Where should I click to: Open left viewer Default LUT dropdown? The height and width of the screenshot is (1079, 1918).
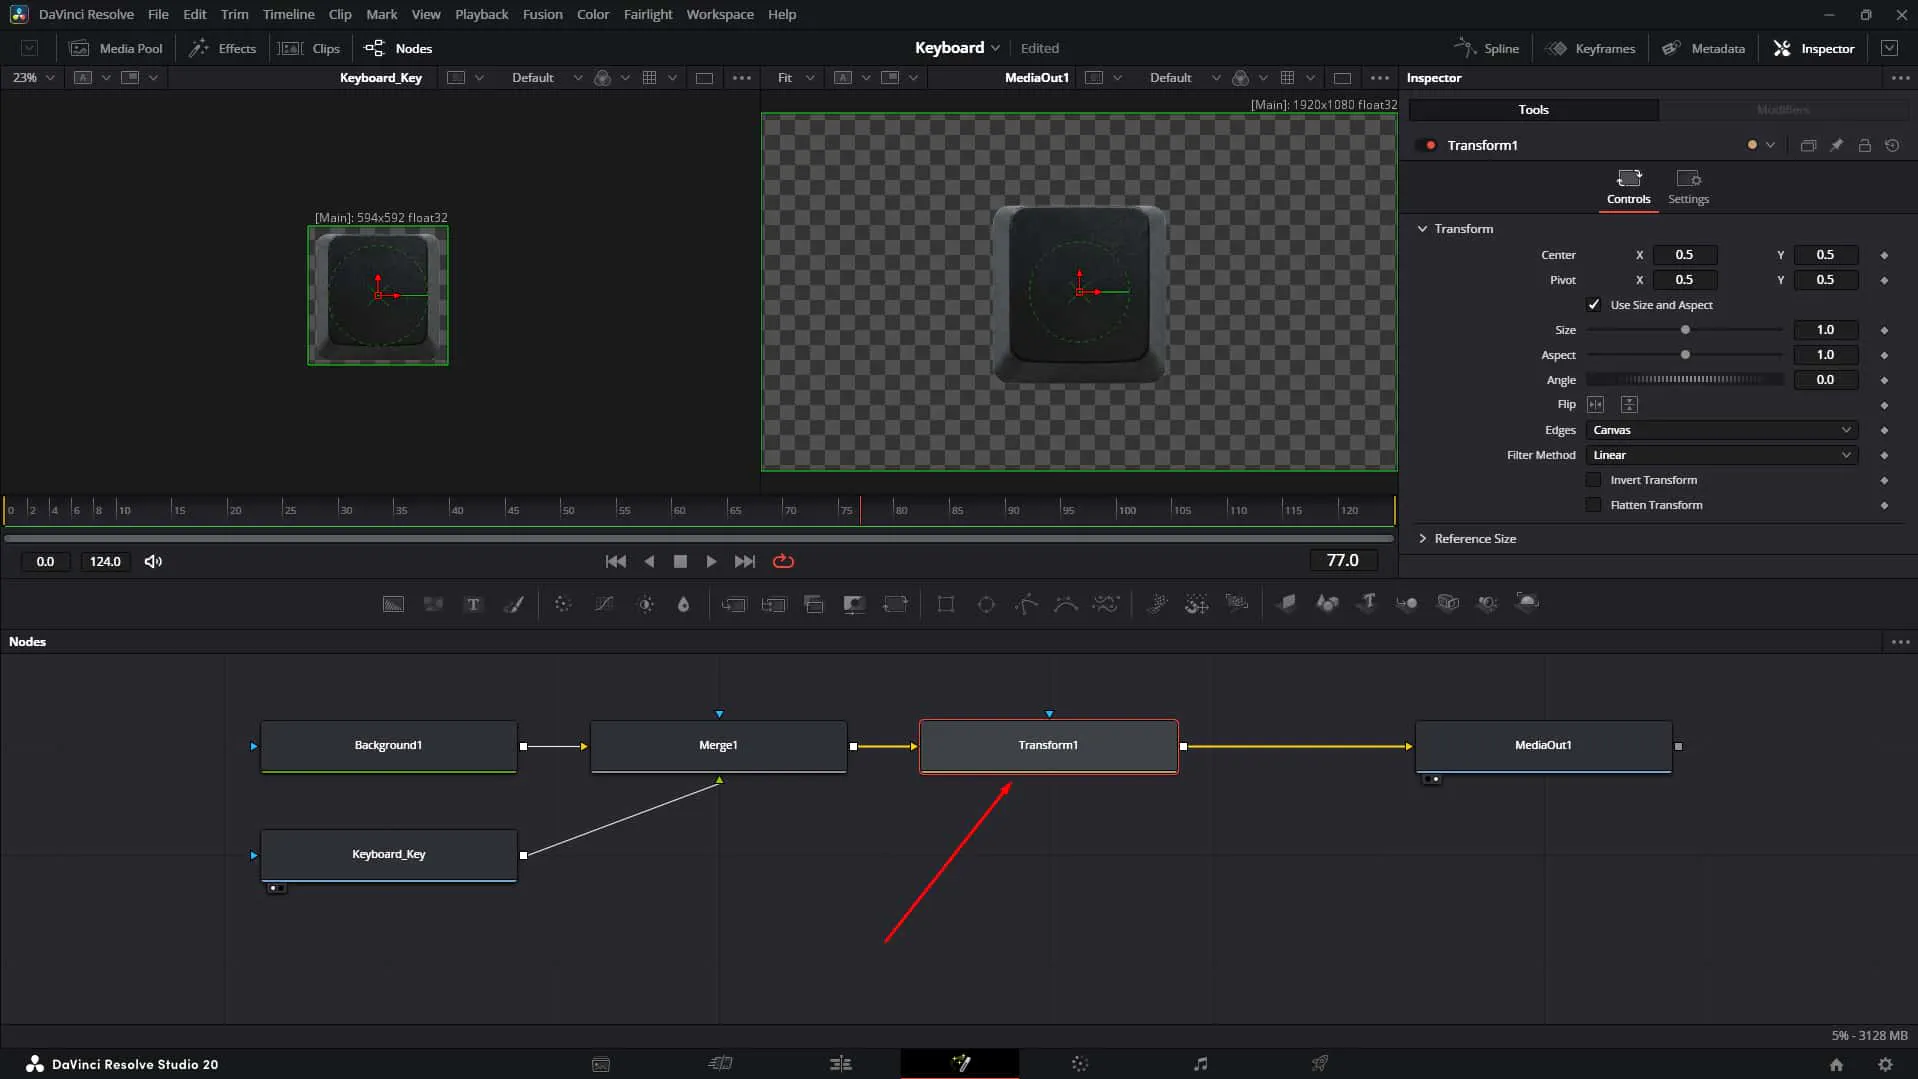tap(546, 78)
